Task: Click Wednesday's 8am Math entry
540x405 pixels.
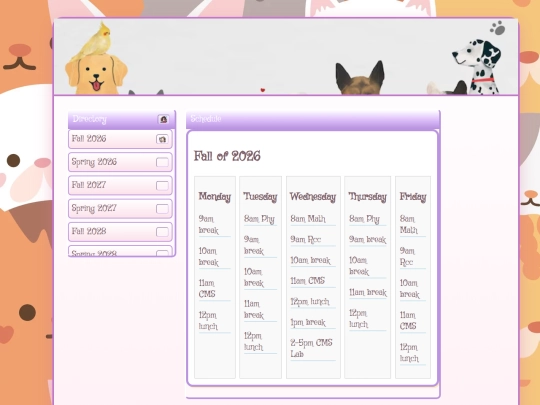Action: coord(313,219)
